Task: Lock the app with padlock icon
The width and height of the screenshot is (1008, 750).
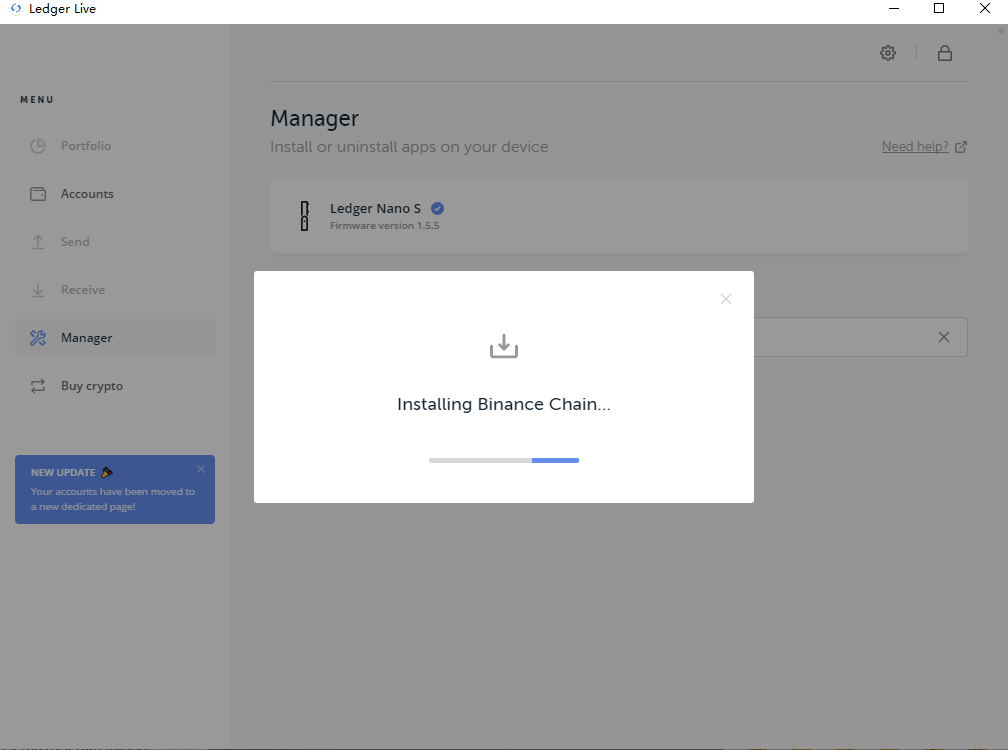Action: pos(944,53)
